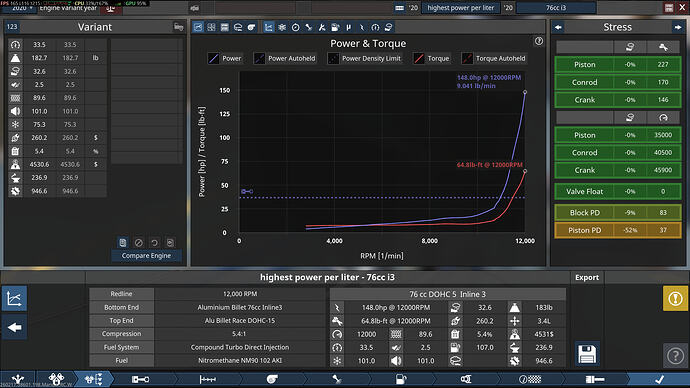Select the Piston PD stress row

[x=618, y=230]
